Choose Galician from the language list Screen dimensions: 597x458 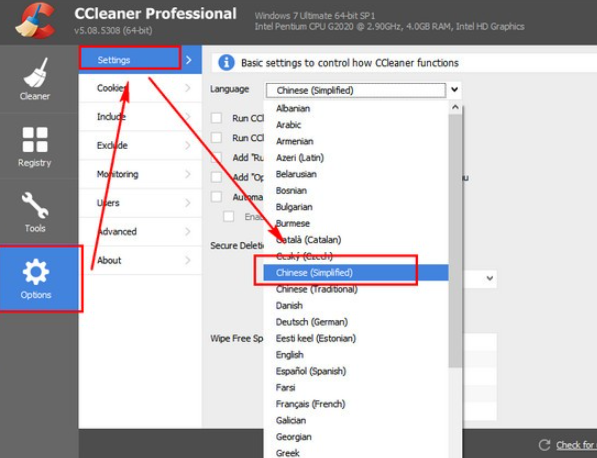tap(356, 420)
